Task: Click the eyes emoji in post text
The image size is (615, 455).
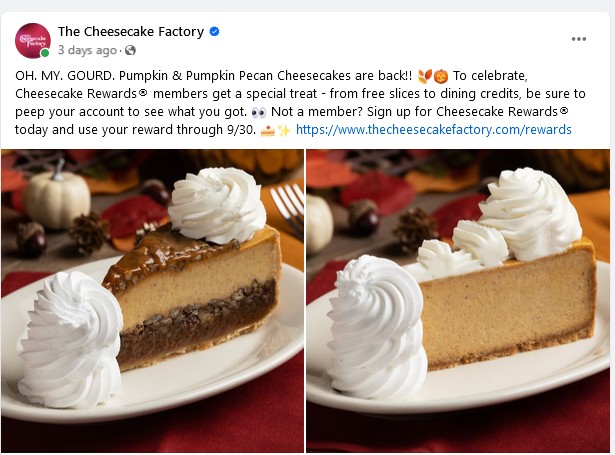Action: click(x=258, y=113)
